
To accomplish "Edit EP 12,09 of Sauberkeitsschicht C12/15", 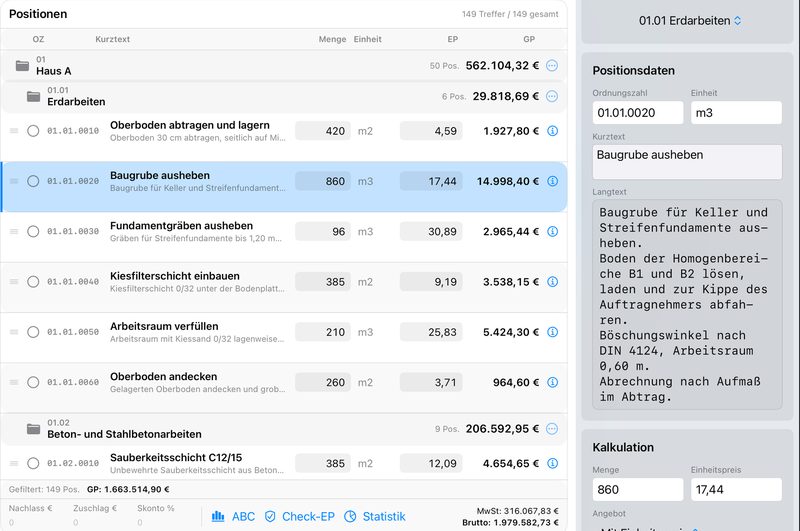I will coord(431,463).
